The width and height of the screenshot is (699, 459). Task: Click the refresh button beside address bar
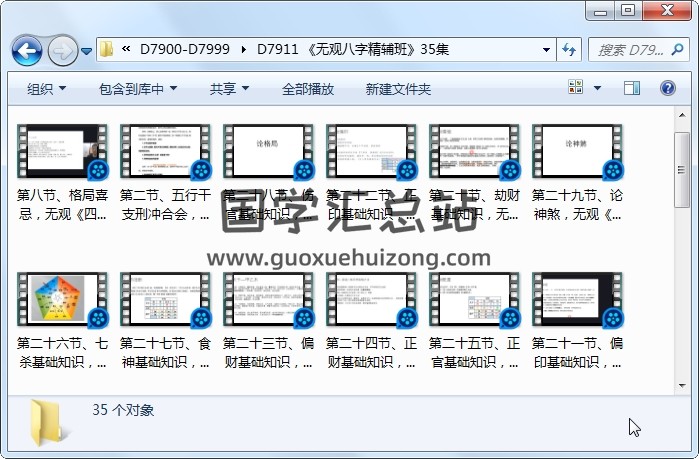coord(569,49)
